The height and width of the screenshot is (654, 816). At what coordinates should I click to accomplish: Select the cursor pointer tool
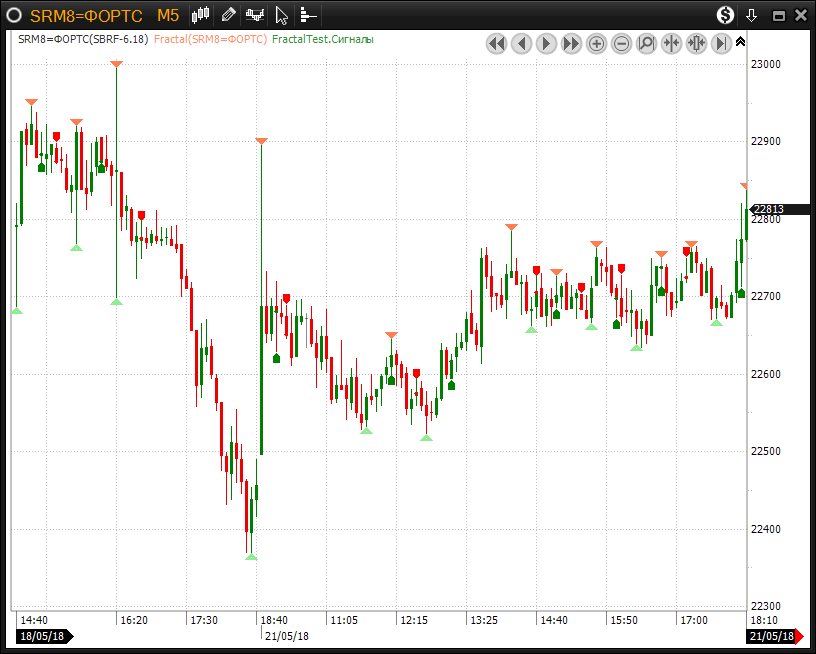pyautogui.click(x=282, y=15)
